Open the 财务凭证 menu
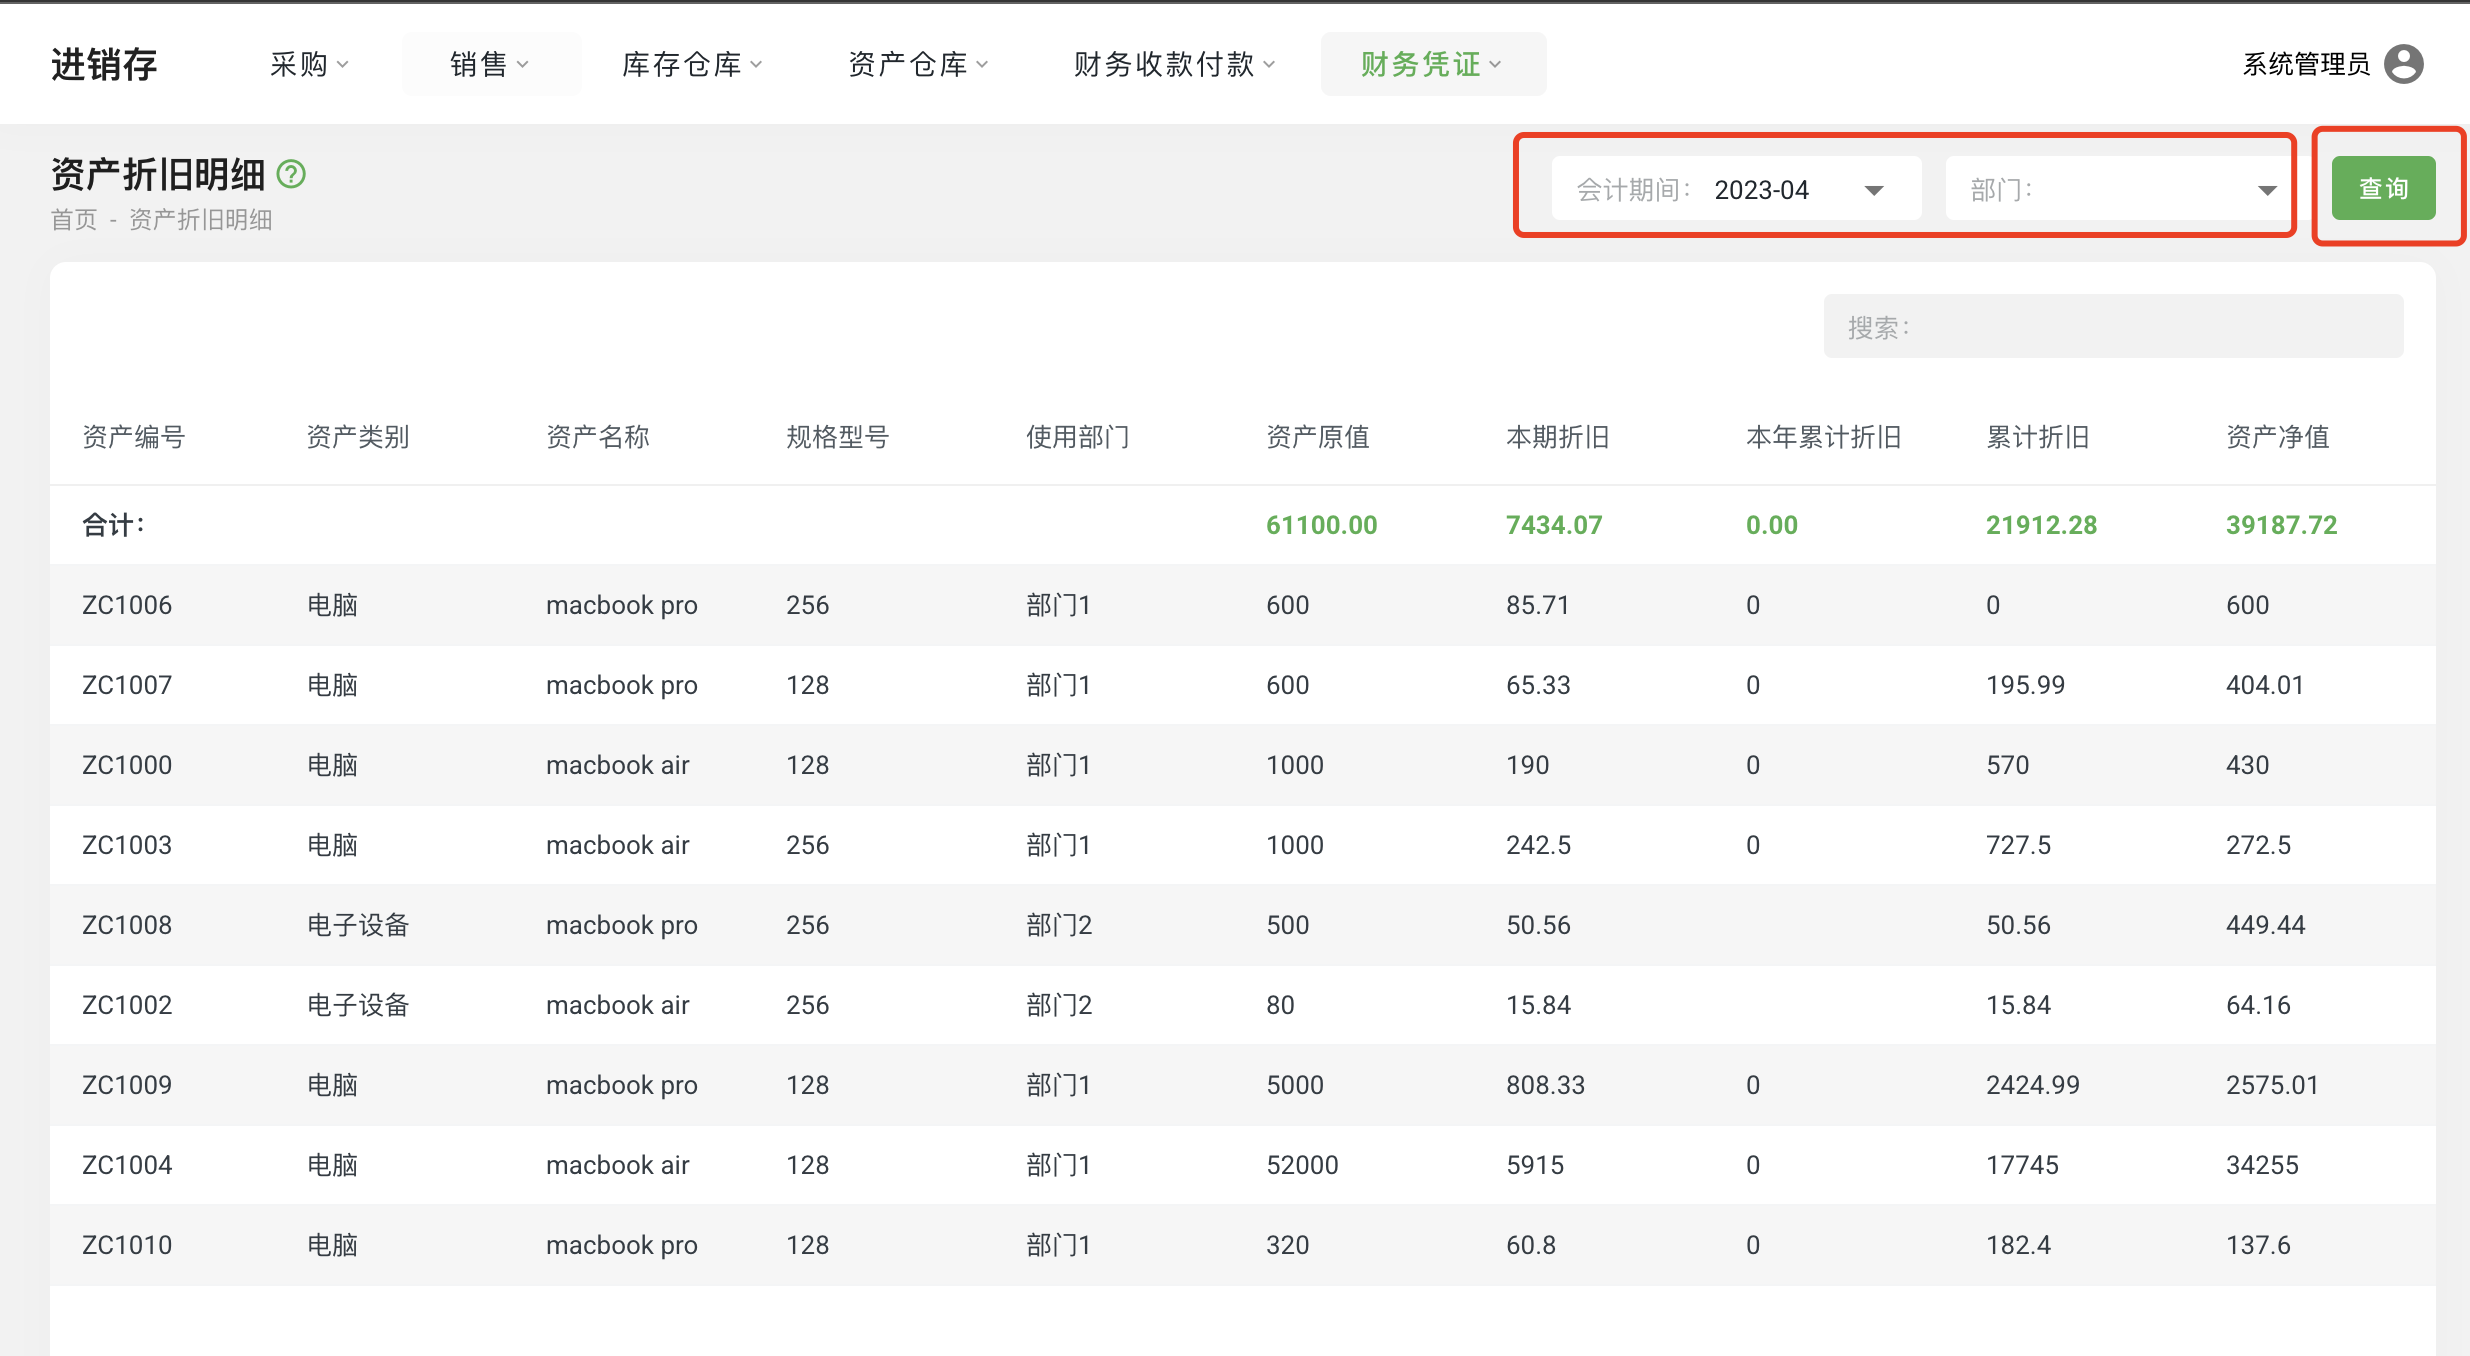This screenshot has width=2470, height=1356. point(1432,64)
